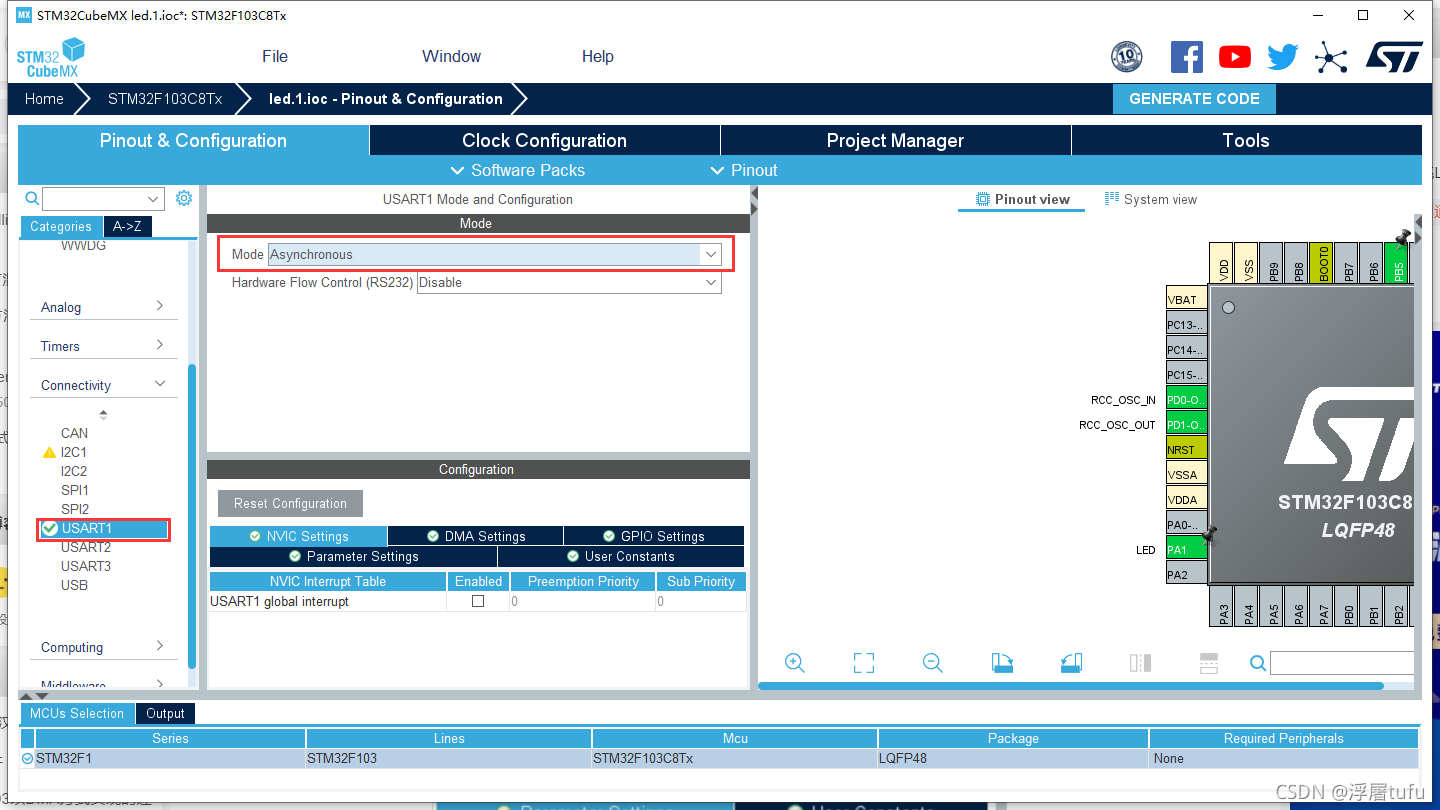Open the Window menu

451,56
